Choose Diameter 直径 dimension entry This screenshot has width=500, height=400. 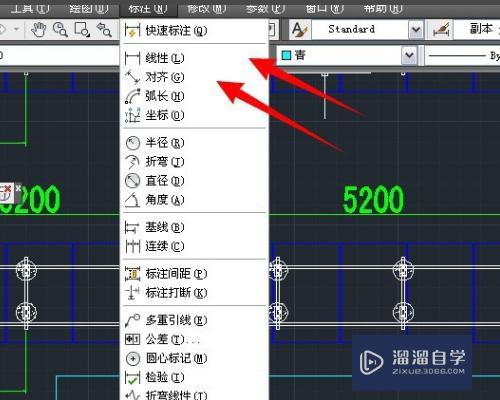(x=194, y=181)
